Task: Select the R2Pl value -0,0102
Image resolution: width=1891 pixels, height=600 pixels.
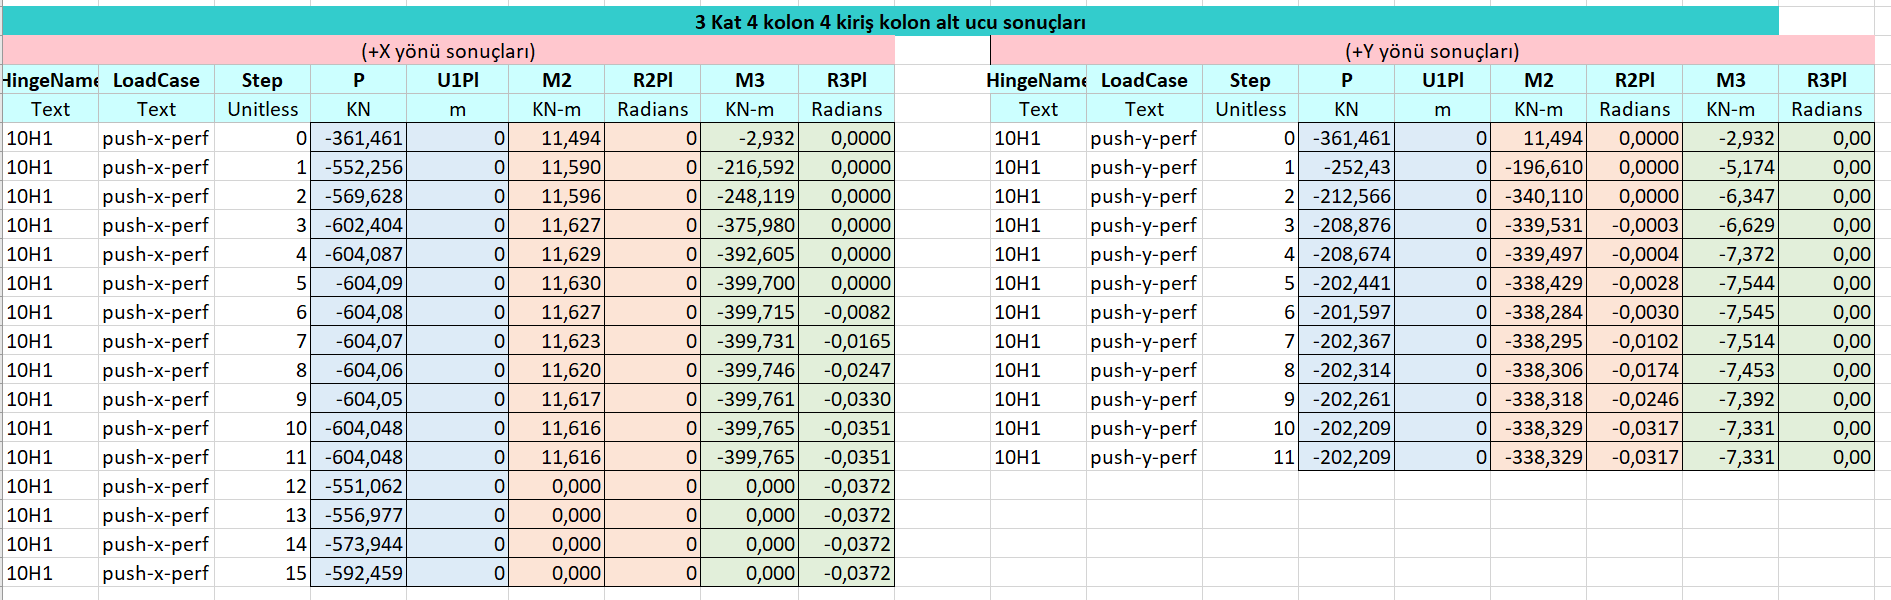Action: click(x=1634, y=341)
